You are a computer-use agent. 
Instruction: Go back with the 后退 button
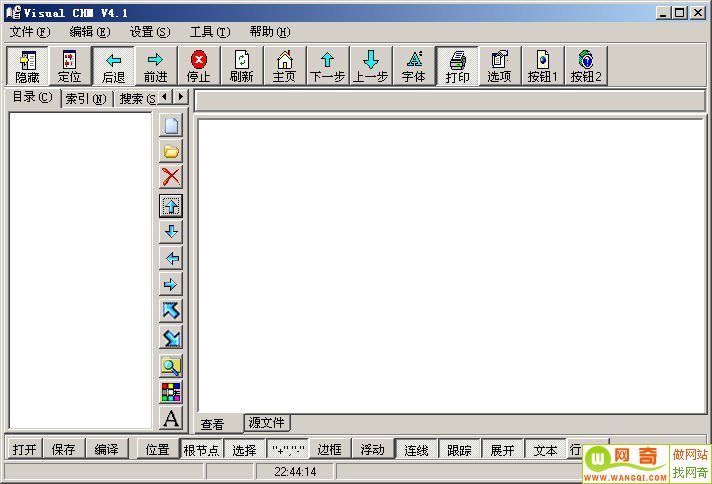coord(113,66)
